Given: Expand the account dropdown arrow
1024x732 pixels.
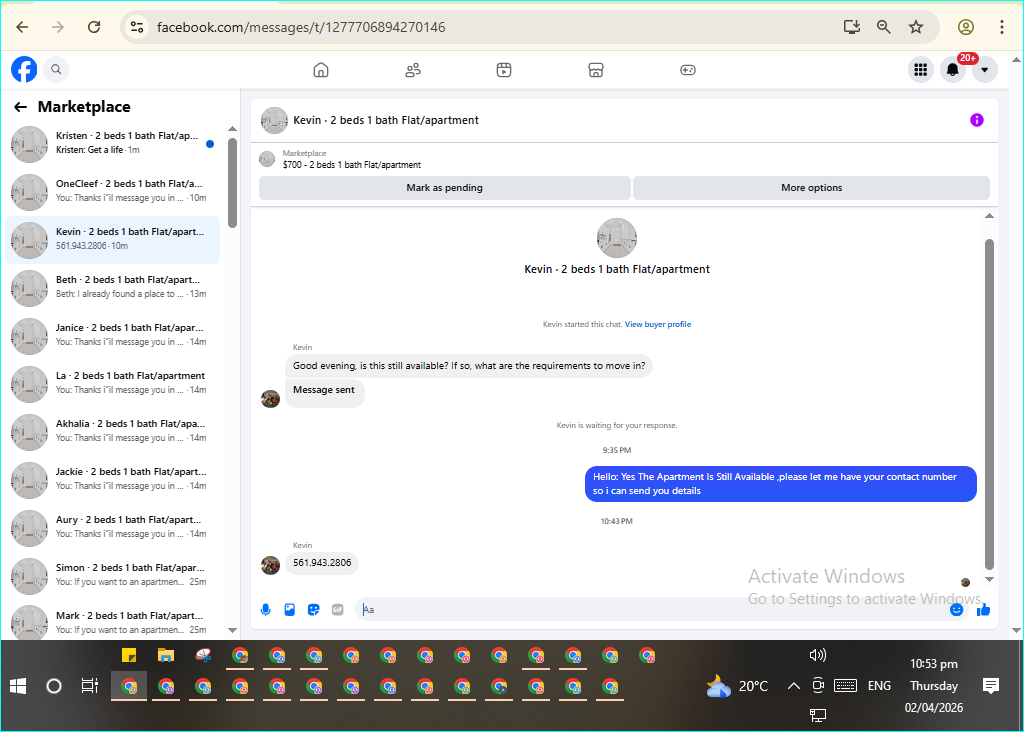Looking at the screenshot, I should (x=985, y=70).
